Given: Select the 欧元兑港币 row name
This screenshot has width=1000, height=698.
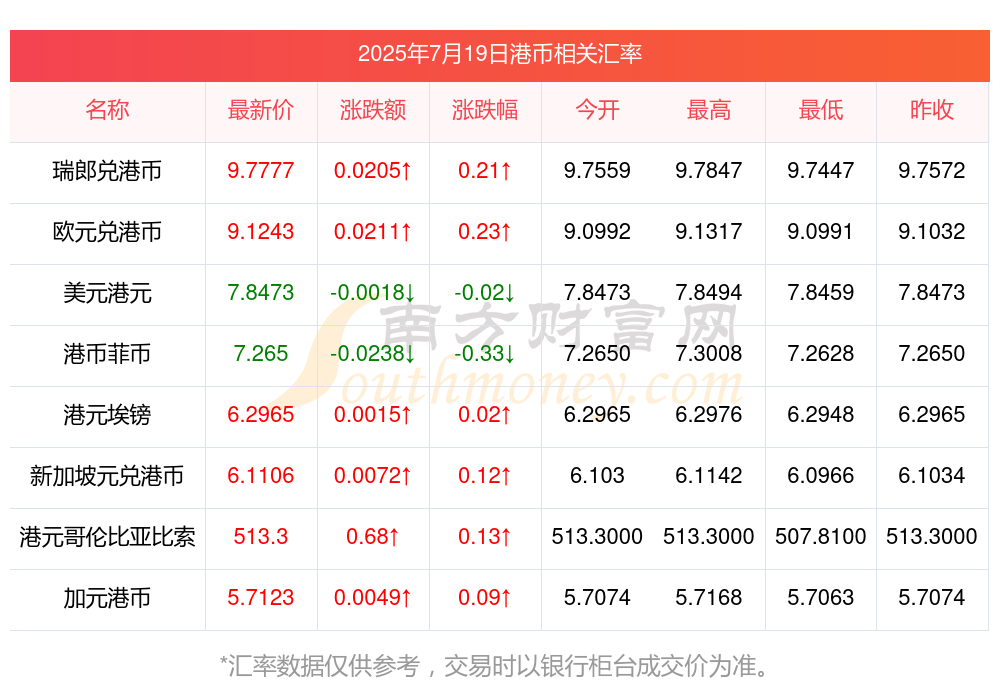Looking at the screenshot, I should click(x=107, y=232).
